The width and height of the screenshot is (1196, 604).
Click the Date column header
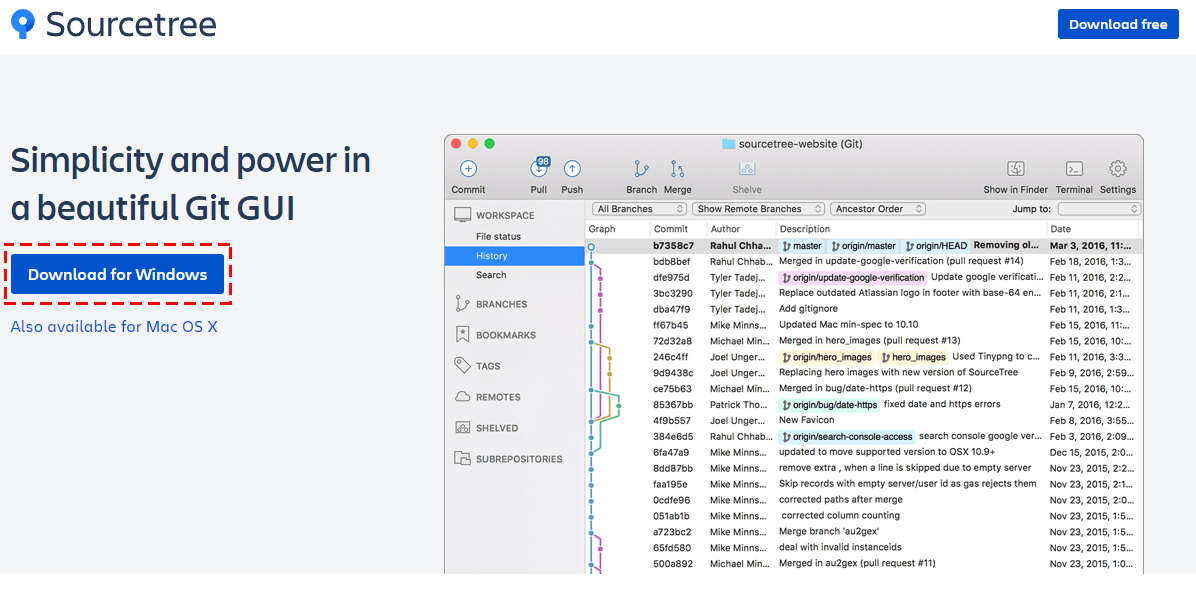[1060, 229]
